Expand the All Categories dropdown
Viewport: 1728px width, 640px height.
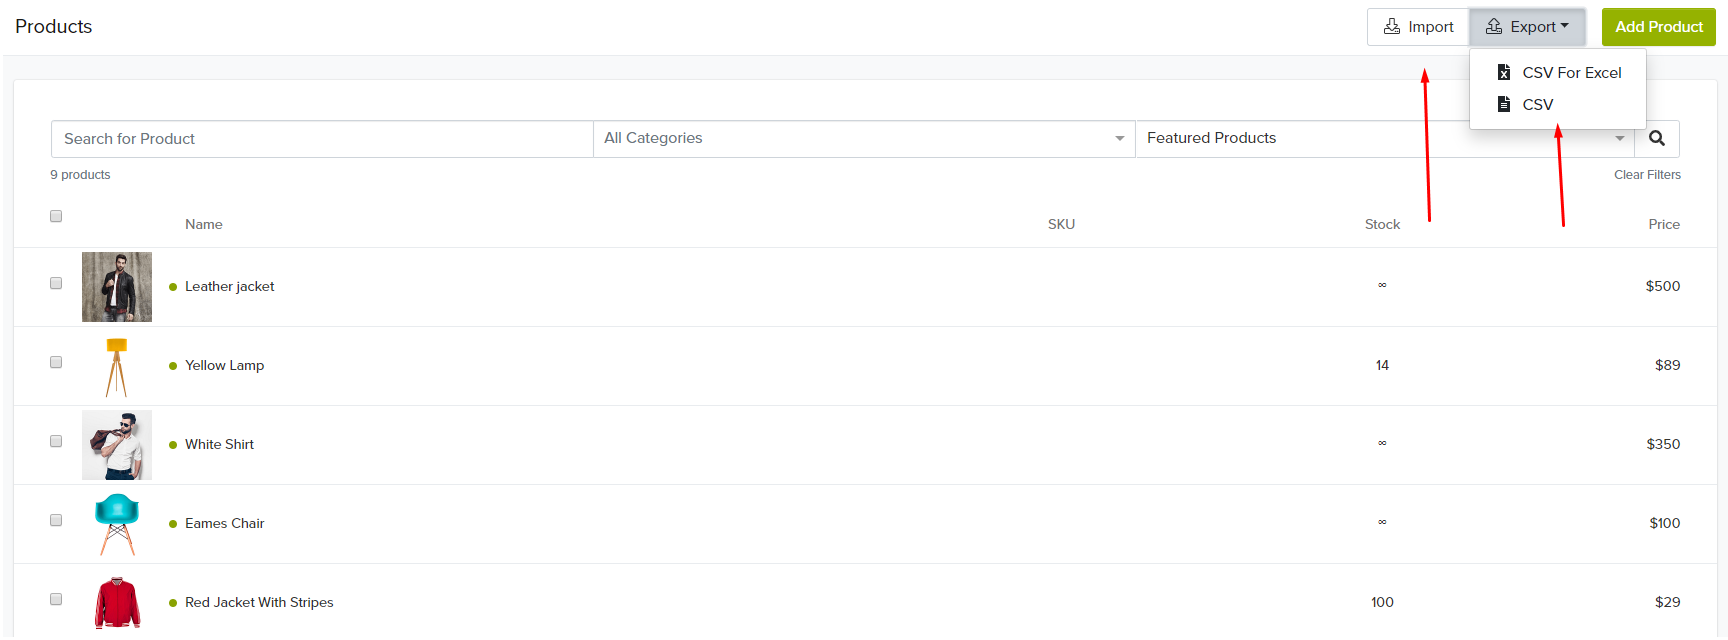pyautogui.click(x=863, y=139)
